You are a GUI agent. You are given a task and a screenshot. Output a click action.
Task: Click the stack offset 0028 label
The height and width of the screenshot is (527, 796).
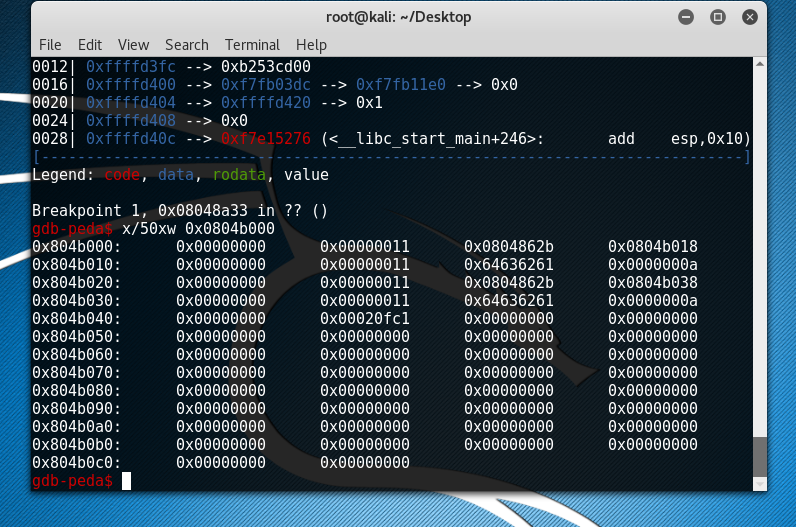tap(50, 139)
